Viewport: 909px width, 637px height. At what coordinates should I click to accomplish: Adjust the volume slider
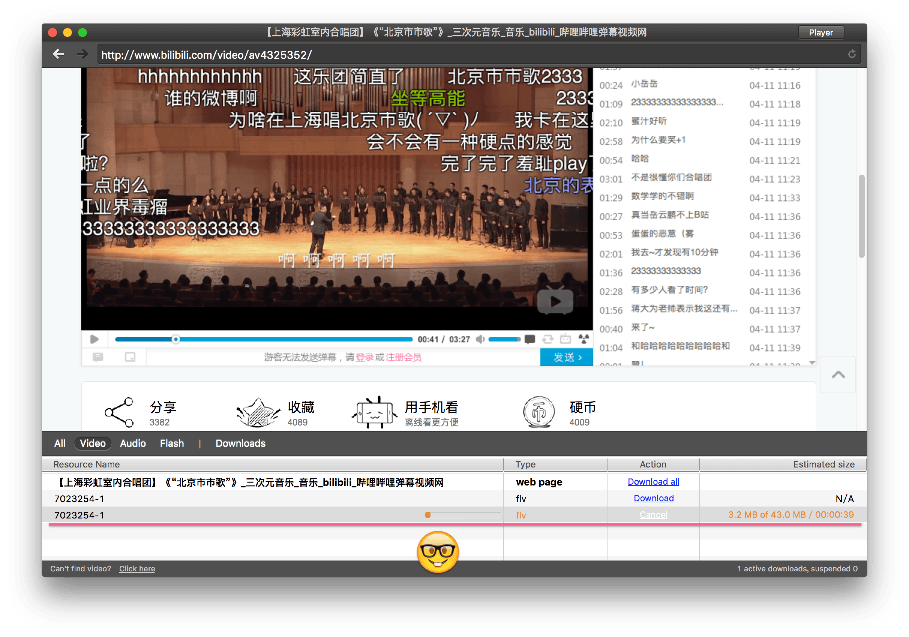pyautogui.click(x=504, y=339)
